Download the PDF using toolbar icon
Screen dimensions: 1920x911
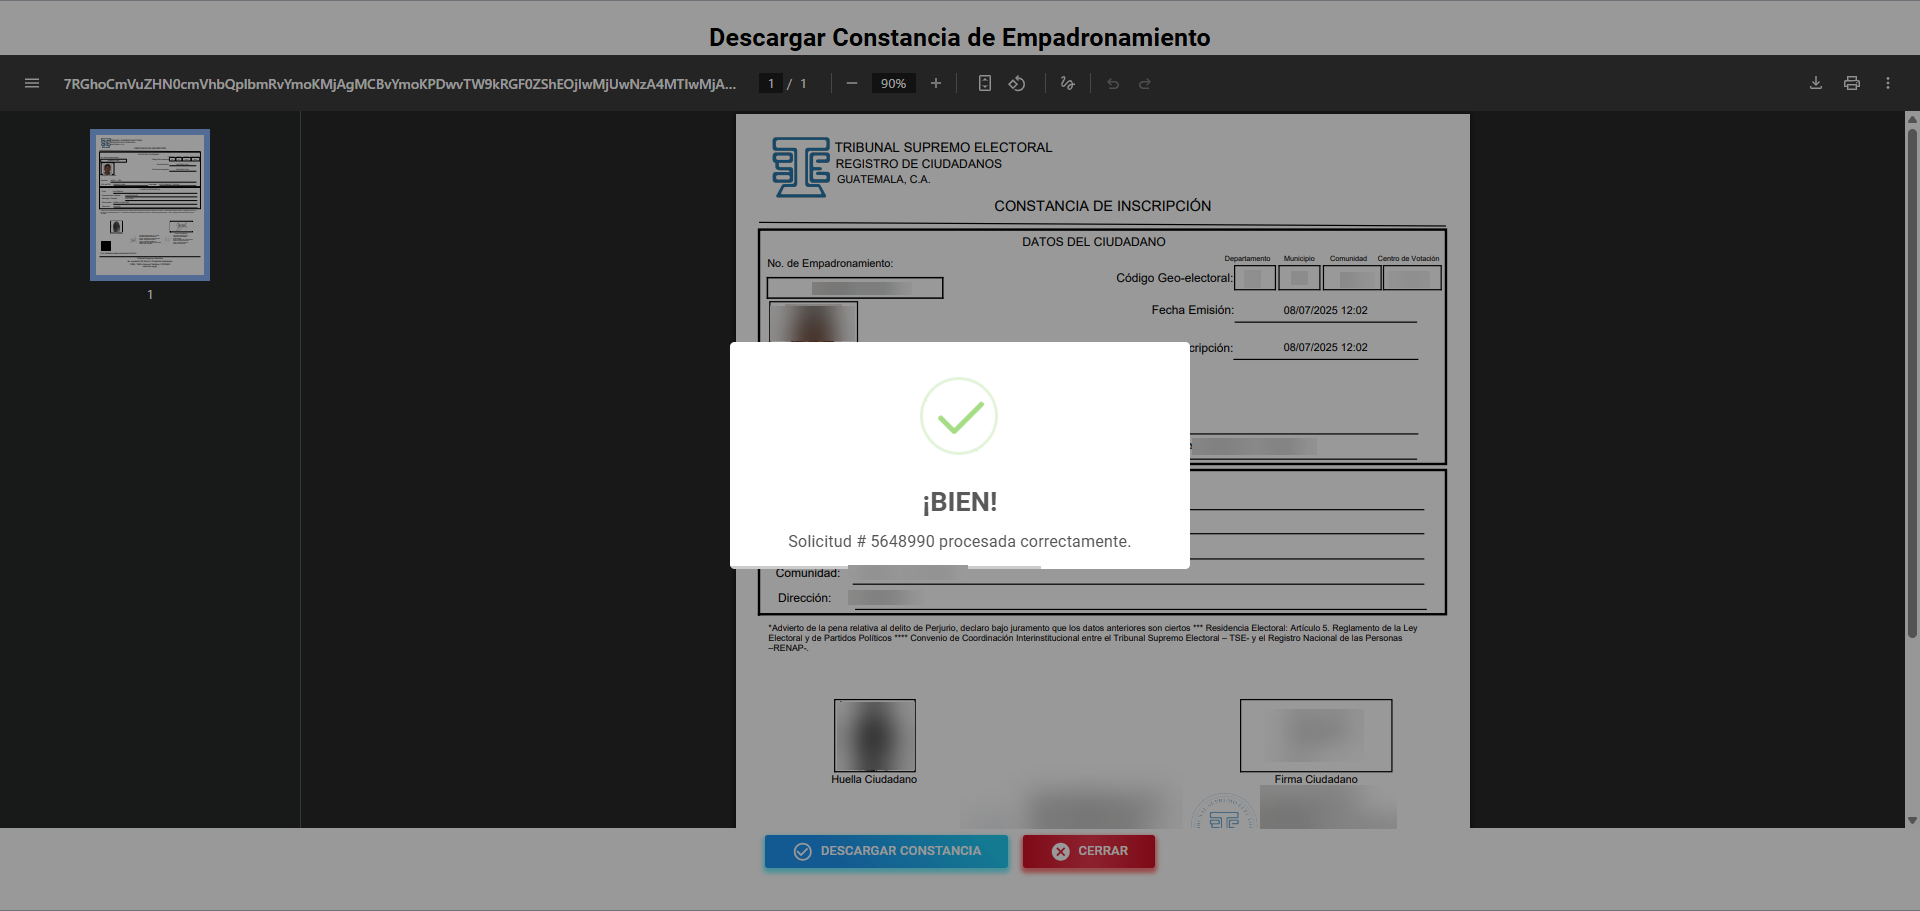click(x=1816, y=84)
